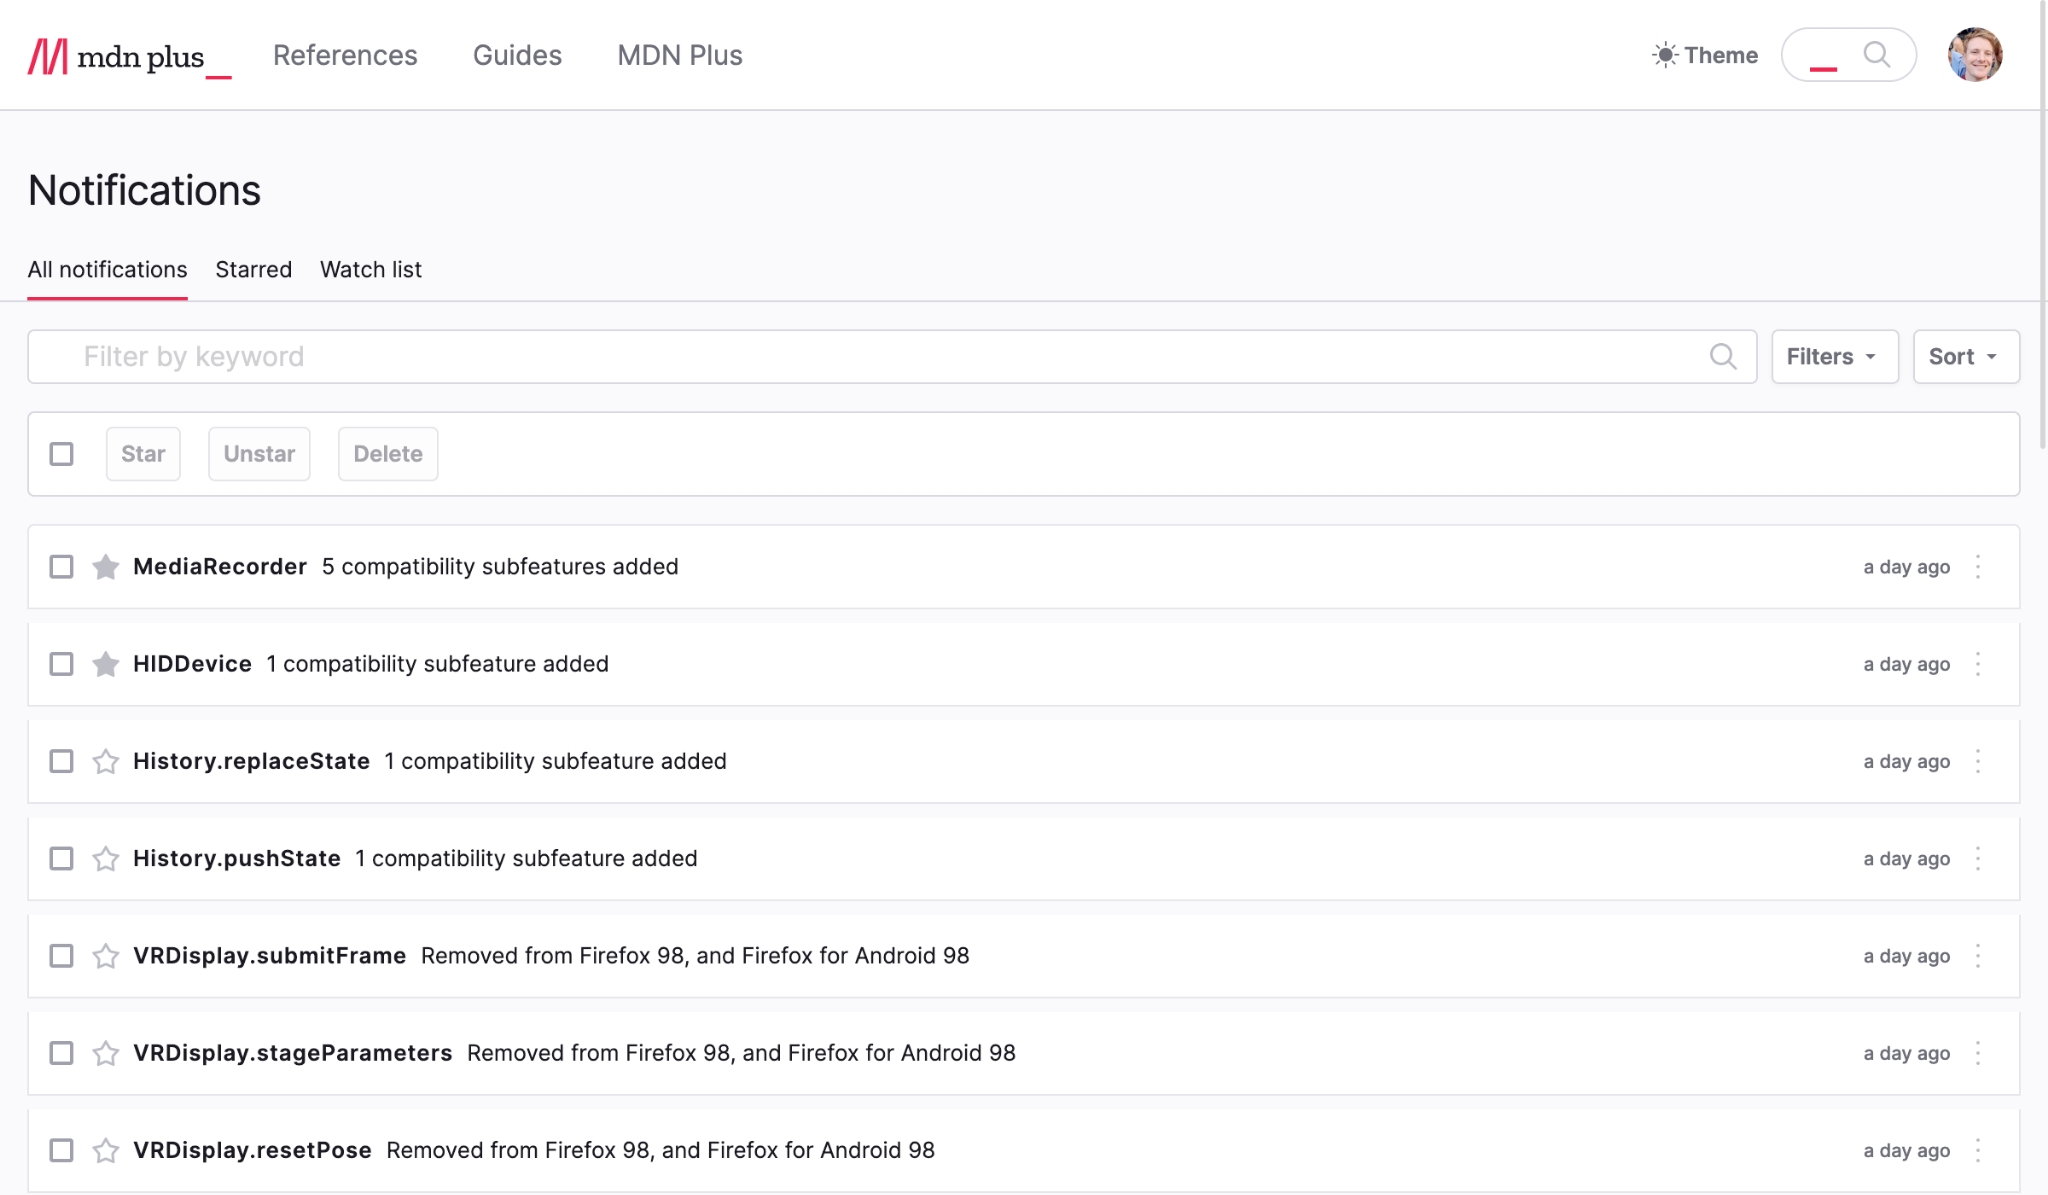Unstar the HIDDevice notification
2048x1195 pixels.
coord(106,664)
